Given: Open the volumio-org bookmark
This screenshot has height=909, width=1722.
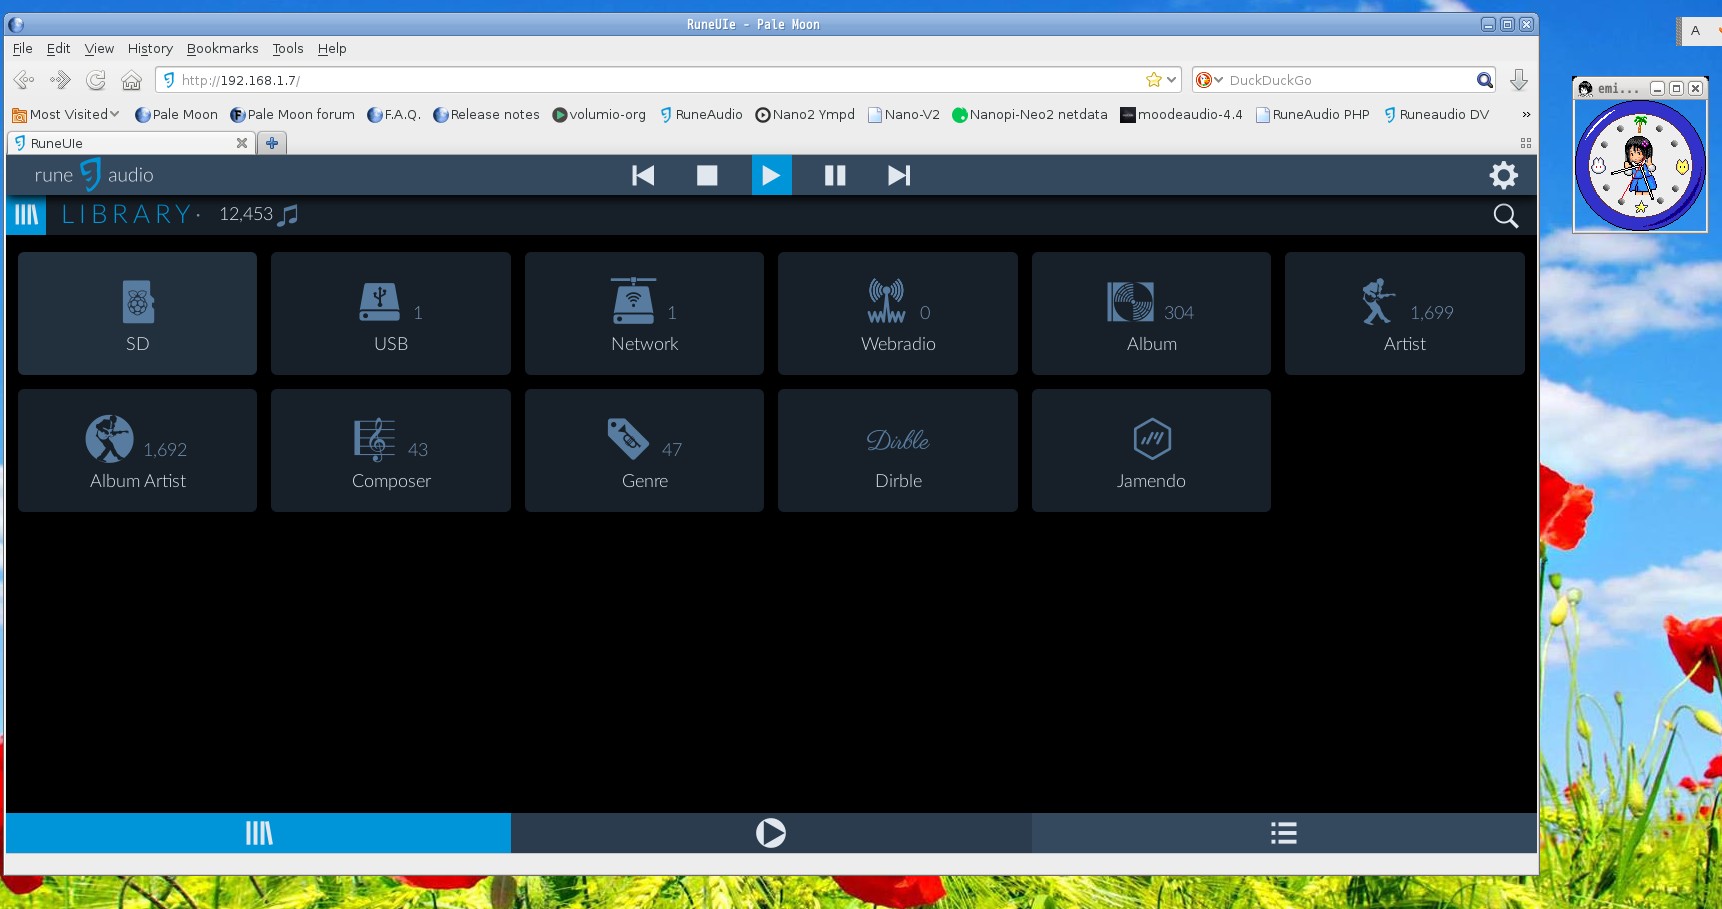Looking at the screenshot, I should pos(598,114).
